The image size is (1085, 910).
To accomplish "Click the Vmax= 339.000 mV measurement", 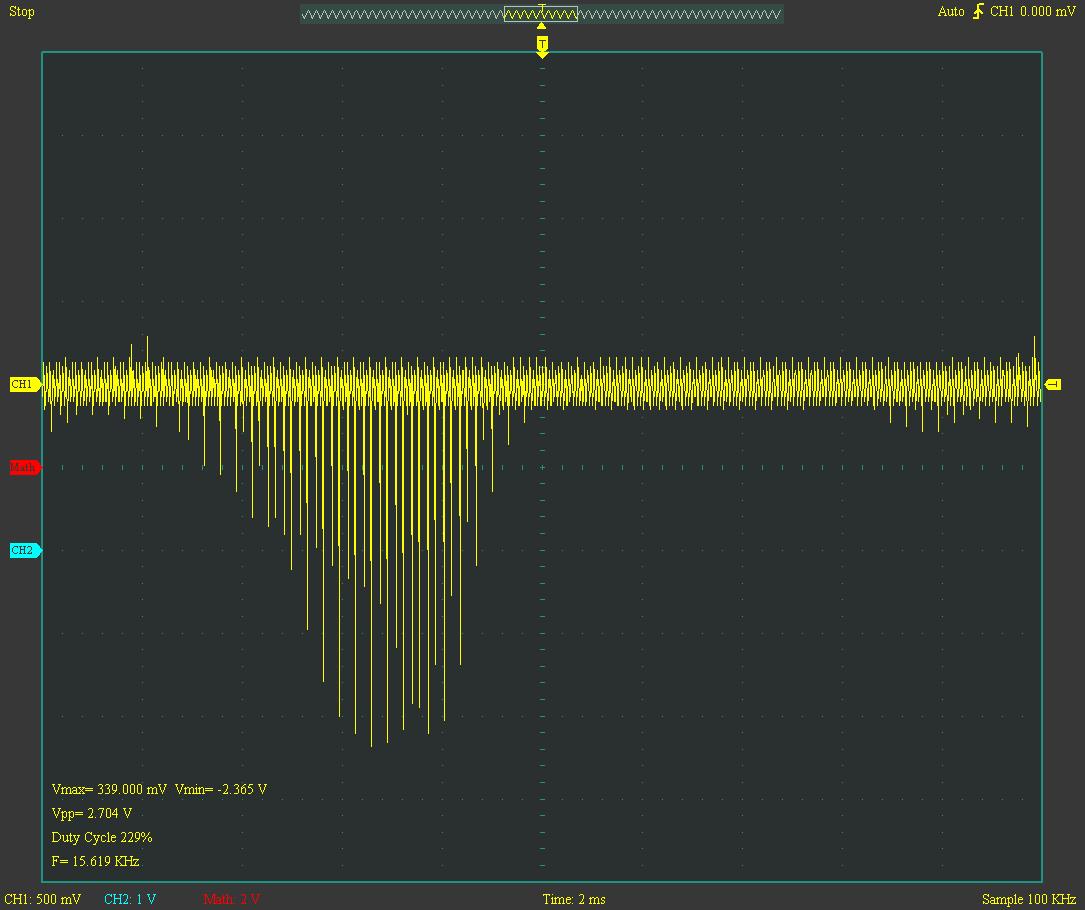I will click(x=109, y=789).
